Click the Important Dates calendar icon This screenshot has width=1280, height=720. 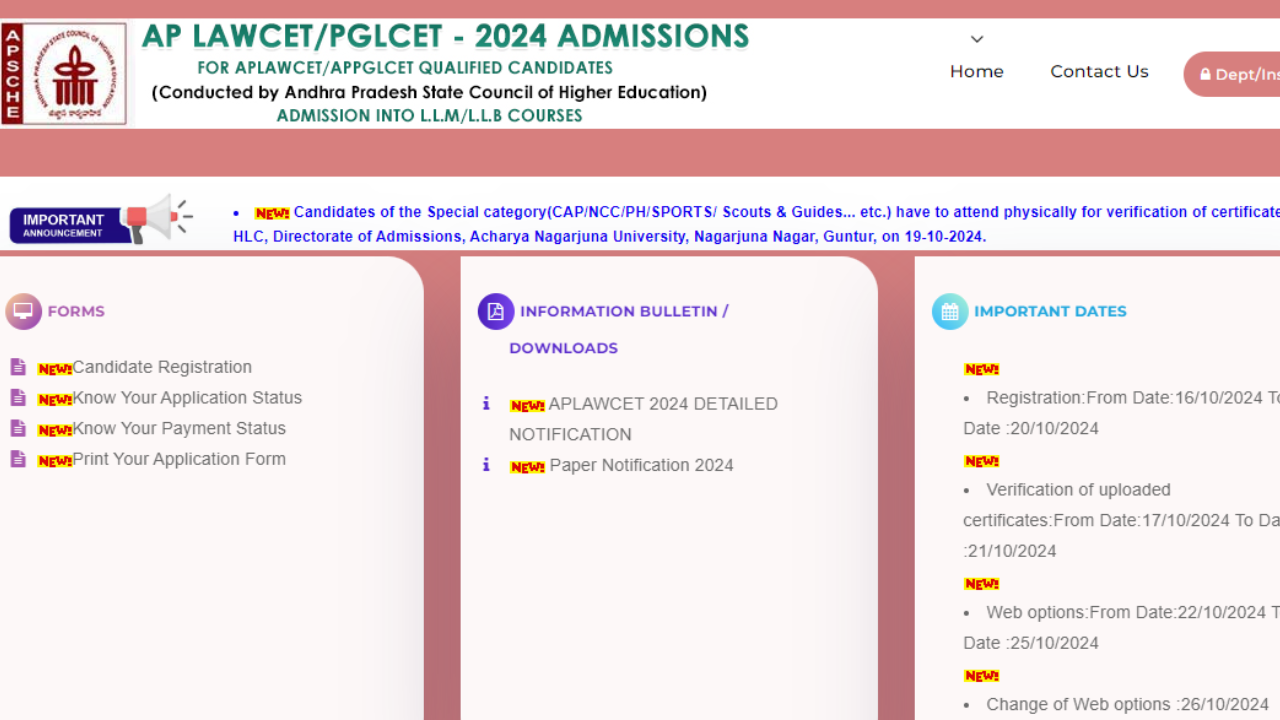(950, 311)
